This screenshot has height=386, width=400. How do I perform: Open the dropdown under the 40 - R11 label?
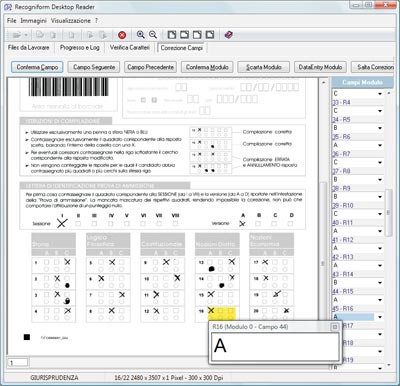pos(380,231)
